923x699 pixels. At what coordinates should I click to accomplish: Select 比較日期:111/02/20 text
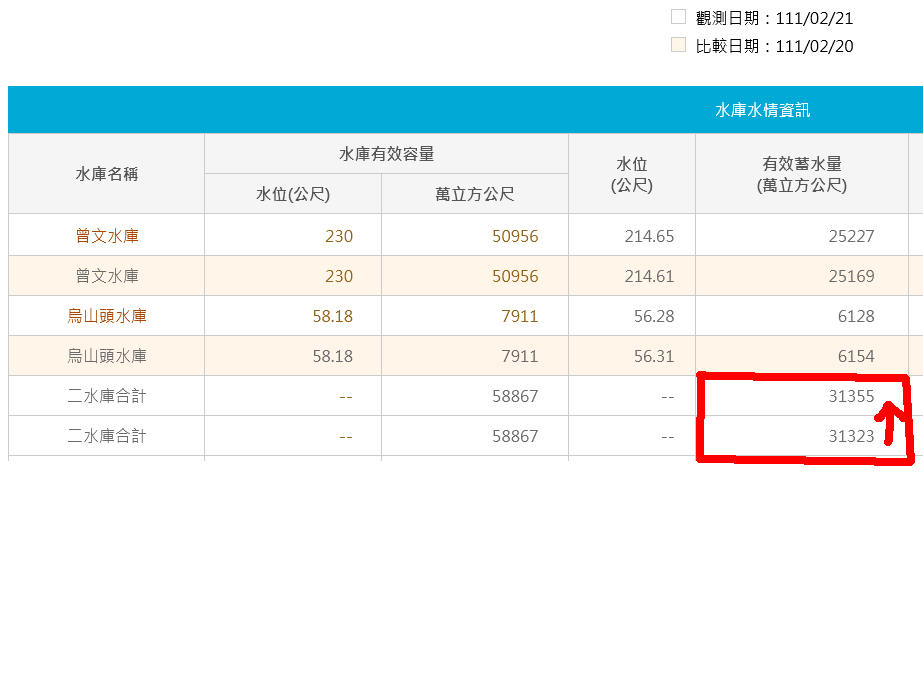point(774,46)
